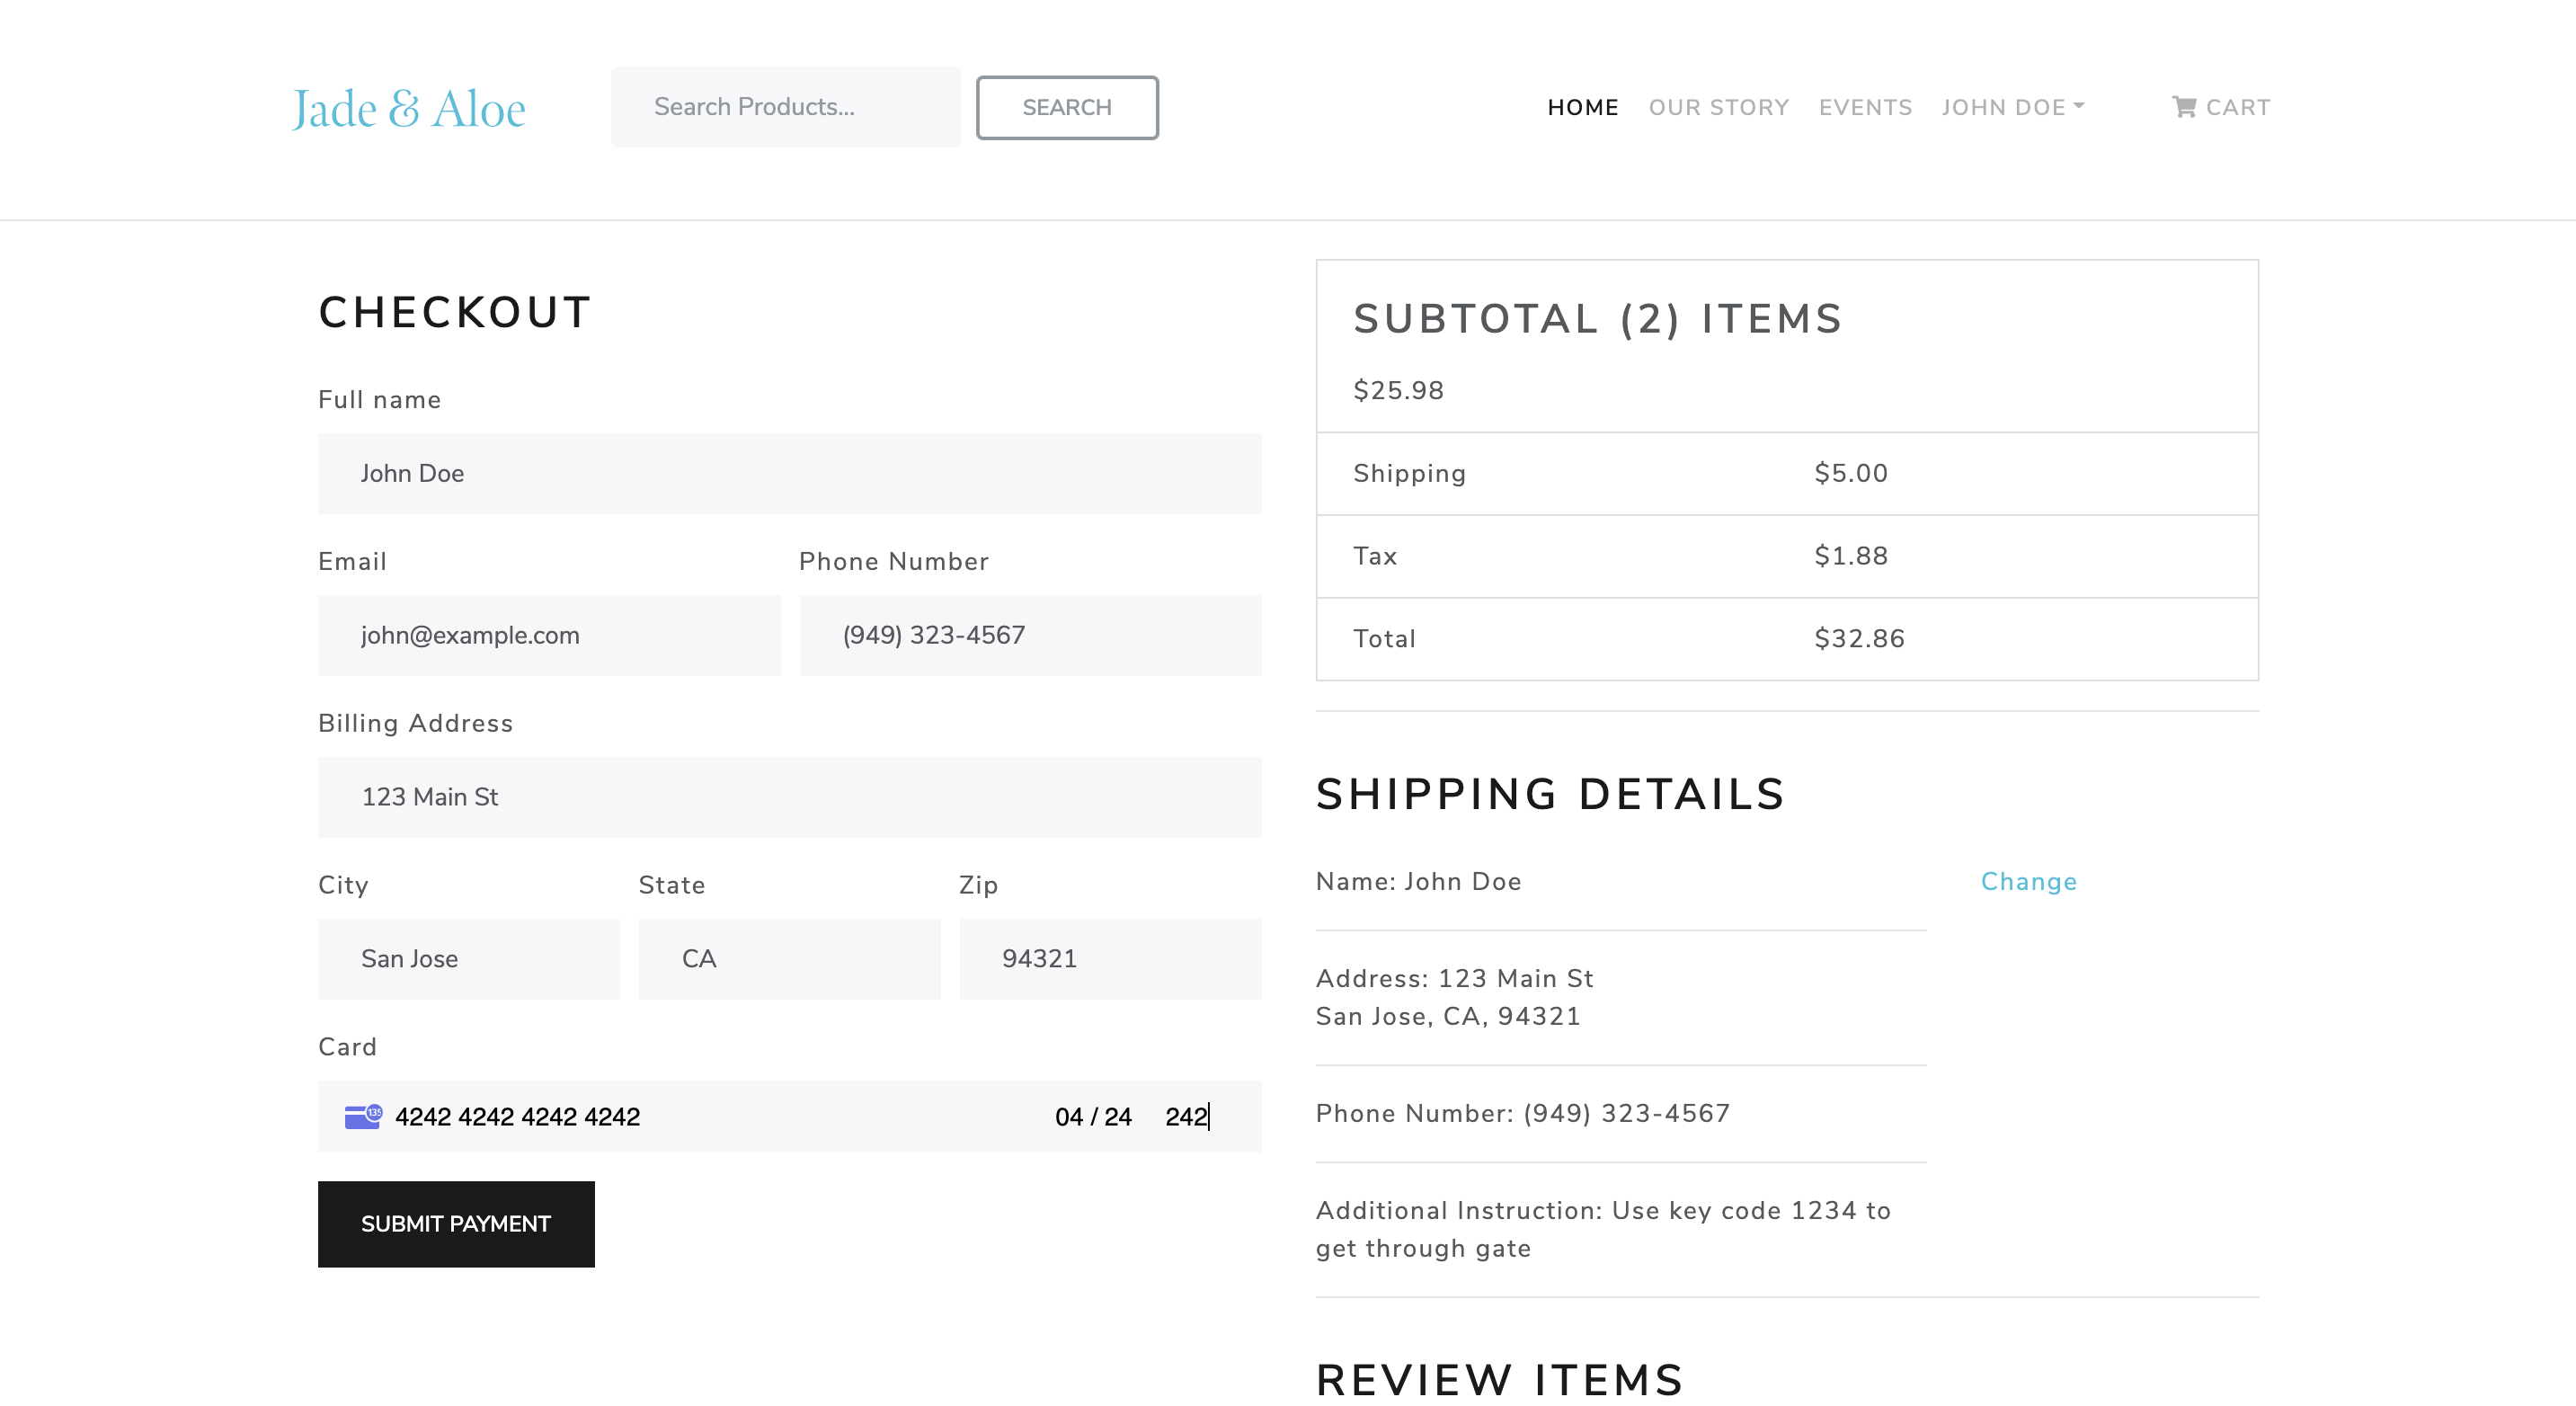Select the Tax amount $1.88
The height and width of the screenshot is (1406, 2576).
click(x=1851, y=555)
